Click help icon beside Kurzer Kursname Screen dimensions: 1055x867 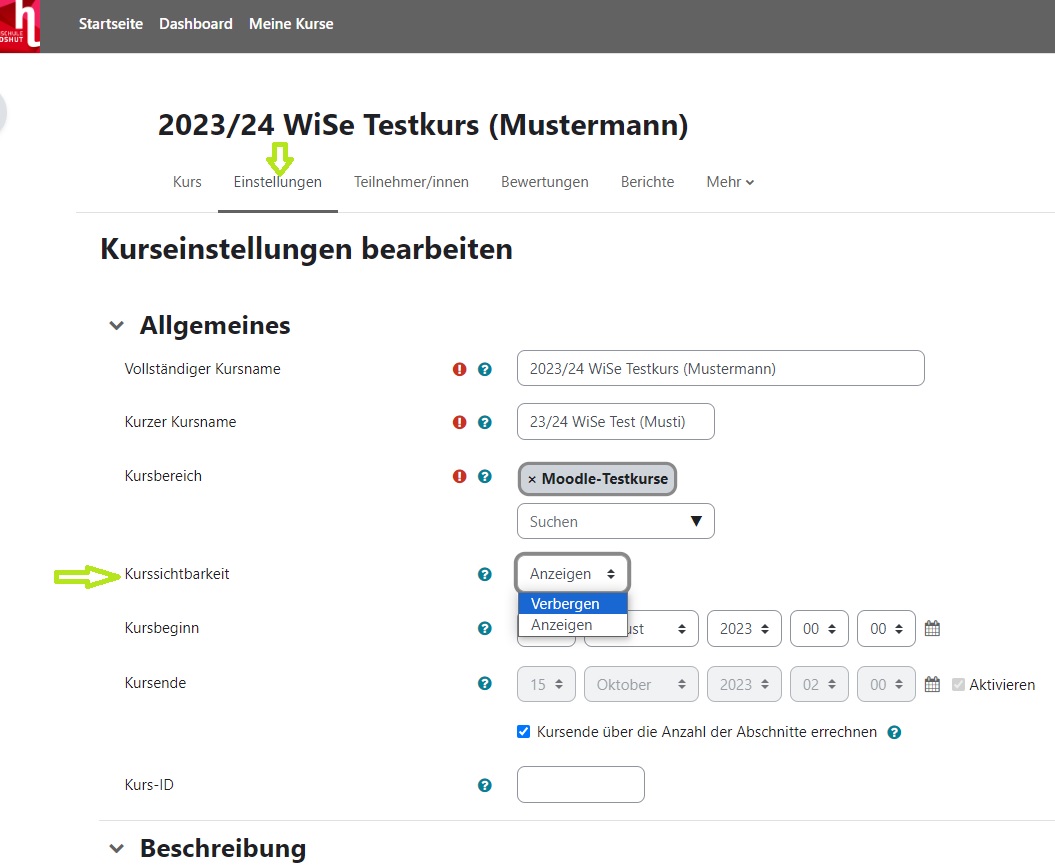tap(485, 422)
